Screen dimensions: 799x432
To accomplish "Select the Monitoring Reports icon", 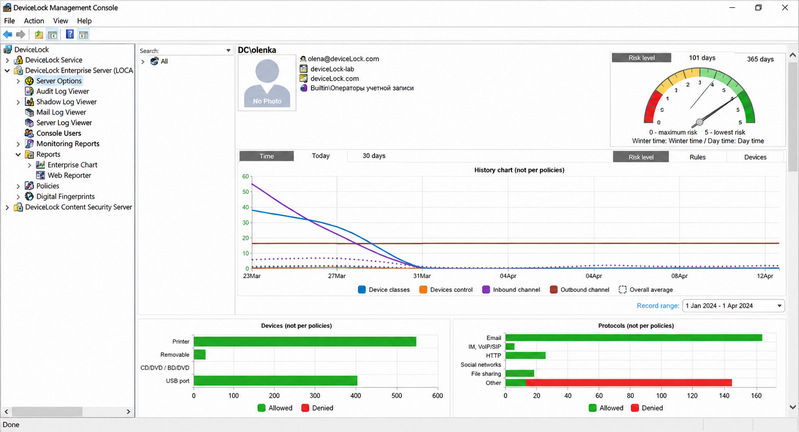I will click(x=30, y=144).
